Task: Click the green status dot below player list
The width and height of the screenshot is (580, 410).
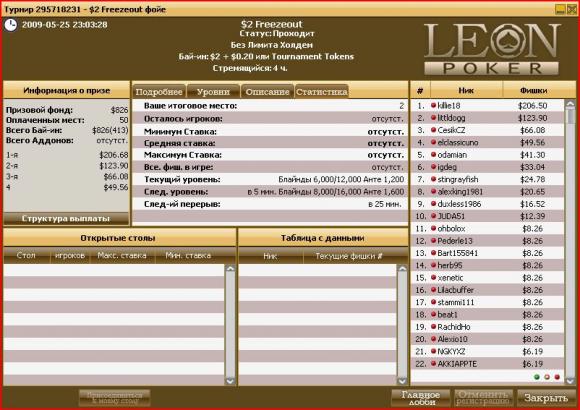Action: click(536, 377)
